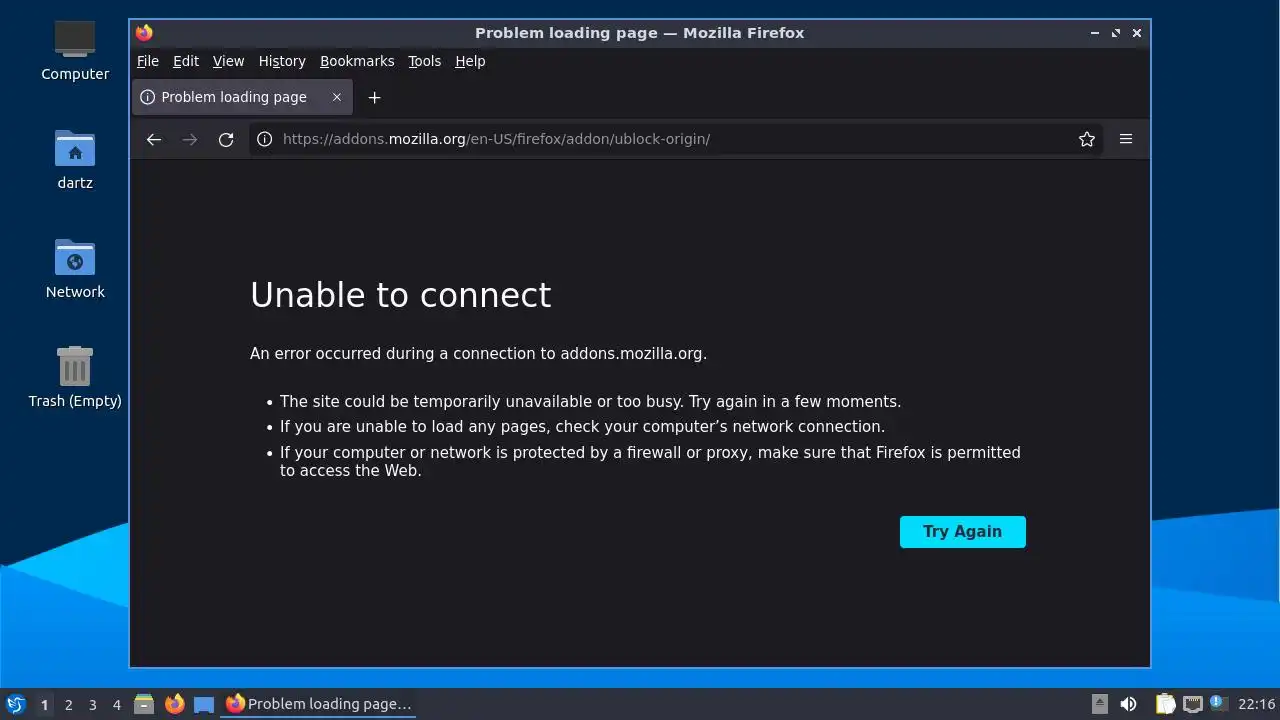
Task: Open the File menu
Action: [x=148, y=61]
